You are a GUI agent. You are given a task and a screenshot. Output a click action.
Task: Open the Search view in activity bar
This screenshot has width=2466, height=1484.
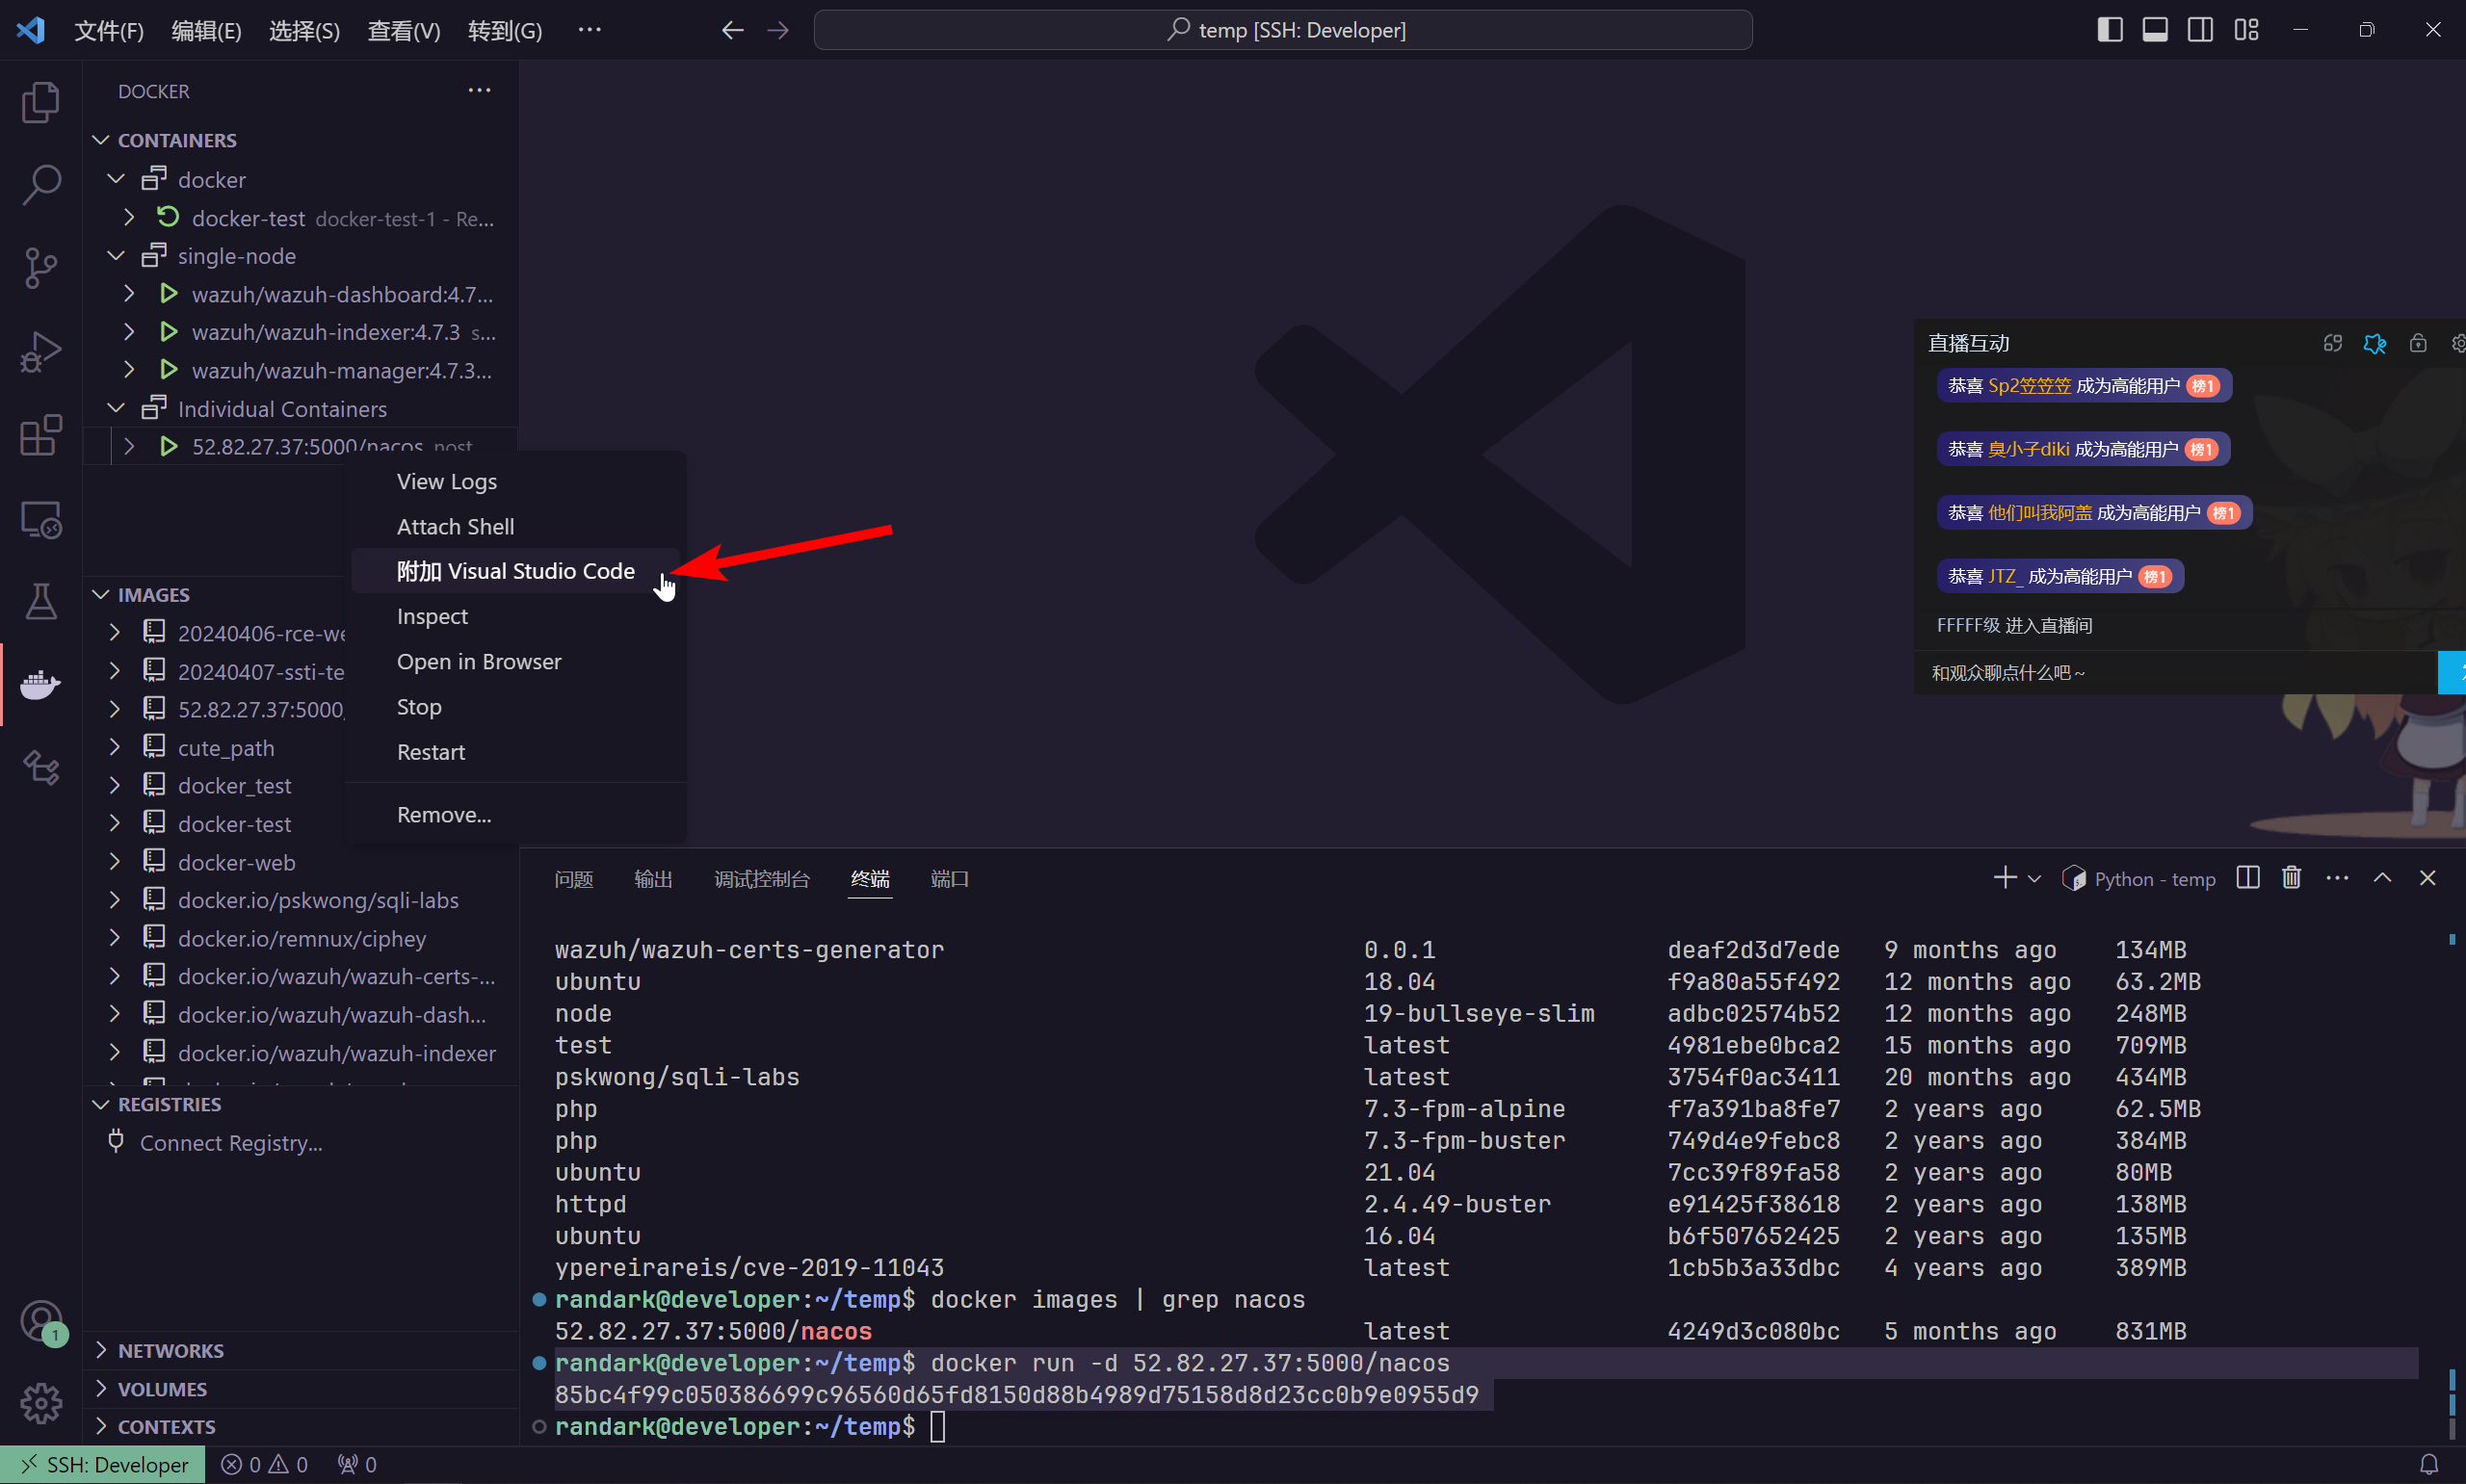(40, 185)
